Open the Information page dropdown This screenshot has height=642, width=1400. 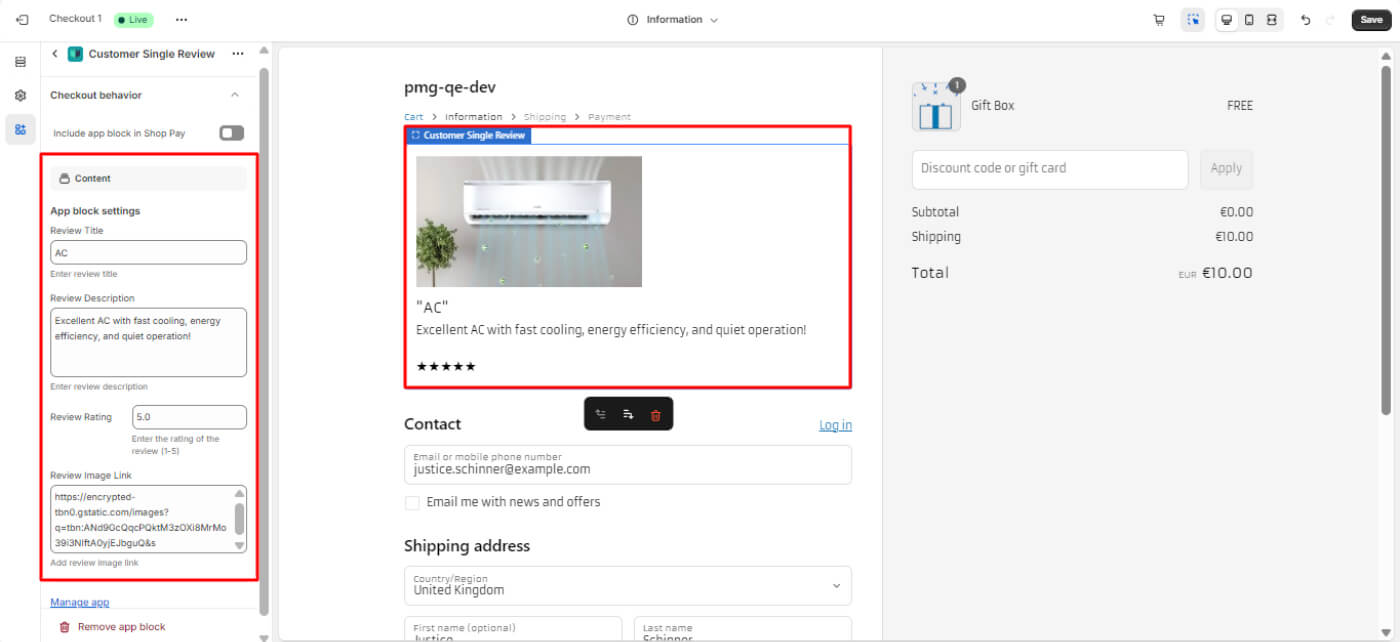[x=673, y=20]
